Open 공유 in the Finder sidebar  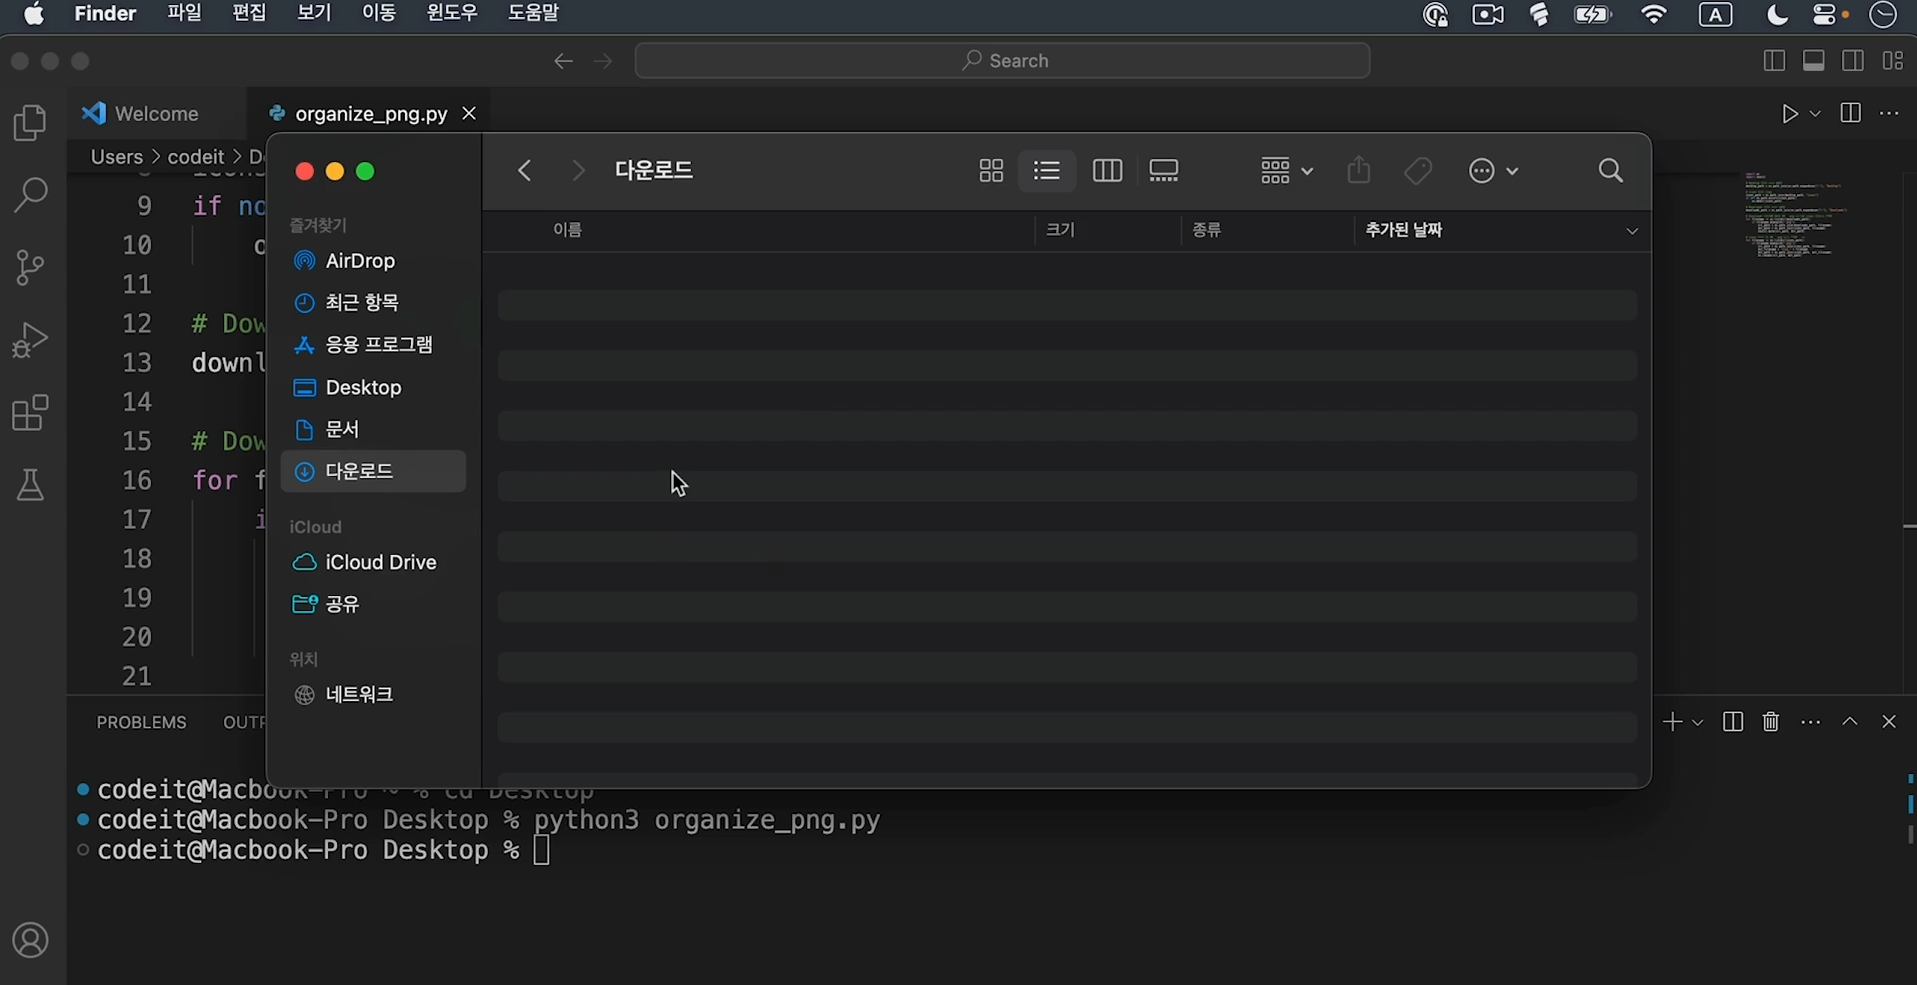tap(373, 604)
